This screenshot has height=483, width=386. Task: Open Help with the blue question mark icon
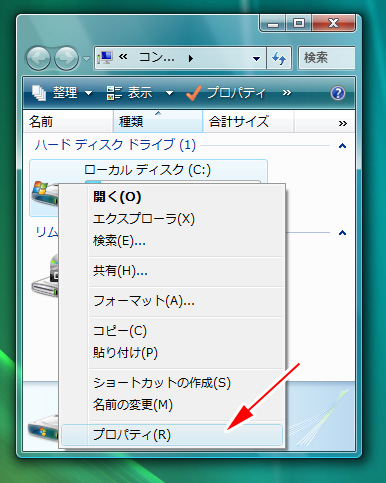[338, 93]
